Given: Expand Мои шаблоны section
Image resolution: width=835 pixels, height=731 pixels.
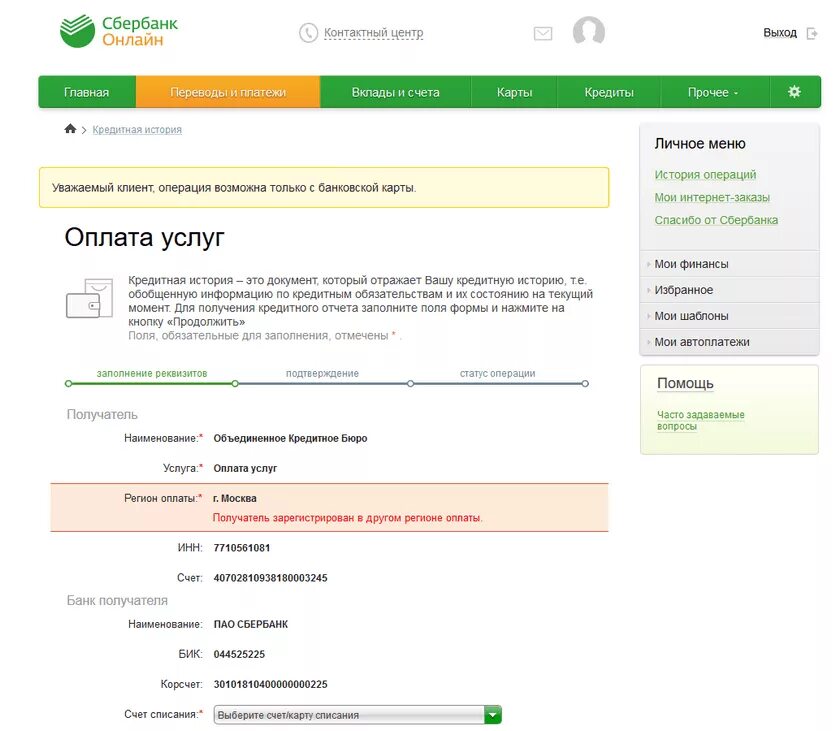Looking at the screenshot, I should [x=729, y=316].
